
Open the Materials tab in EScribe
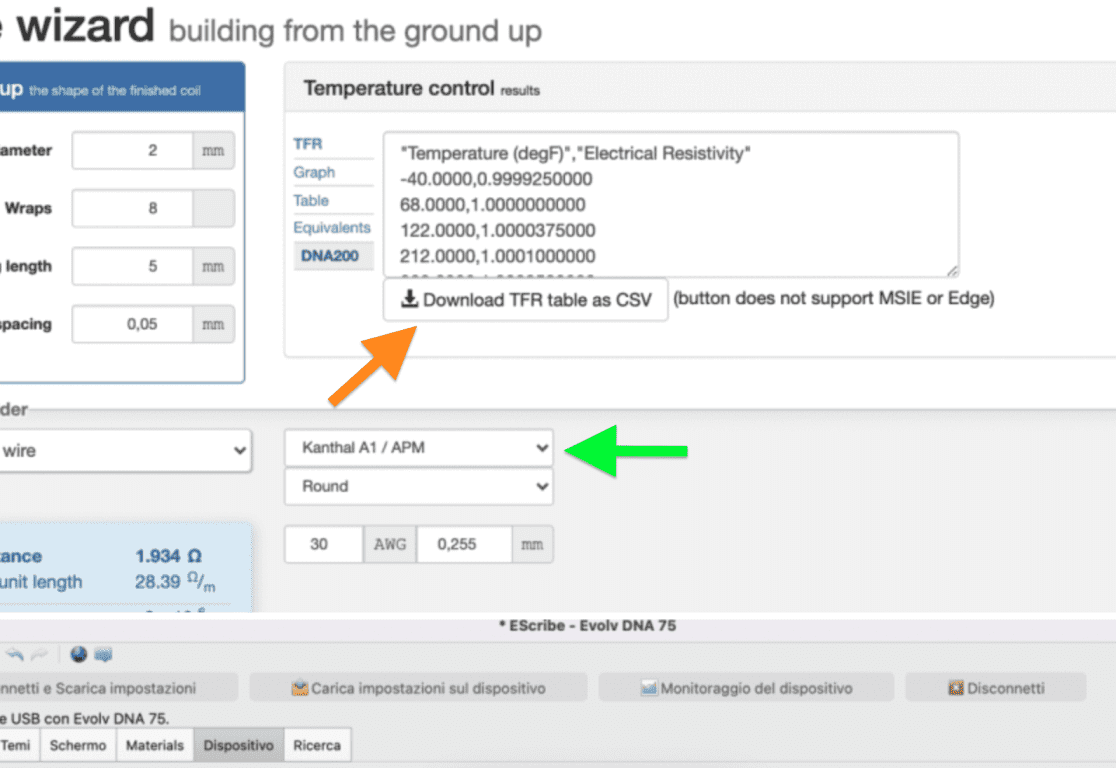154,745
